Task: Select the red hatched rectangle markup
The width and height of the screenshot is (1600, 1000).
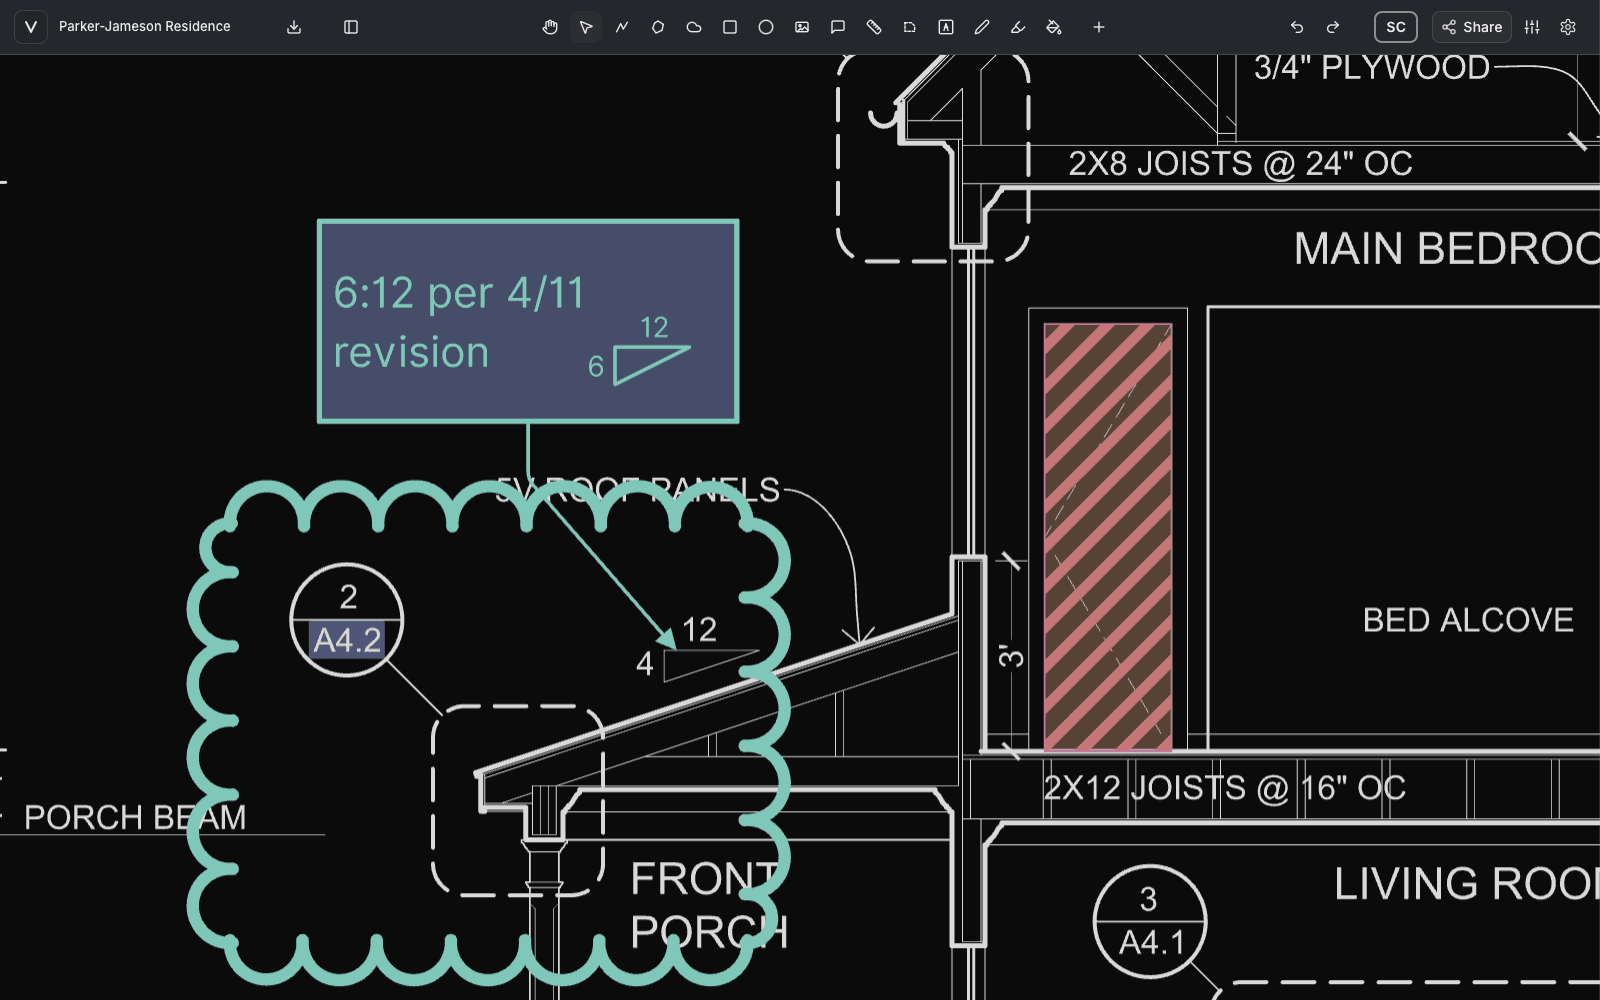Action: click(1108, 537)
